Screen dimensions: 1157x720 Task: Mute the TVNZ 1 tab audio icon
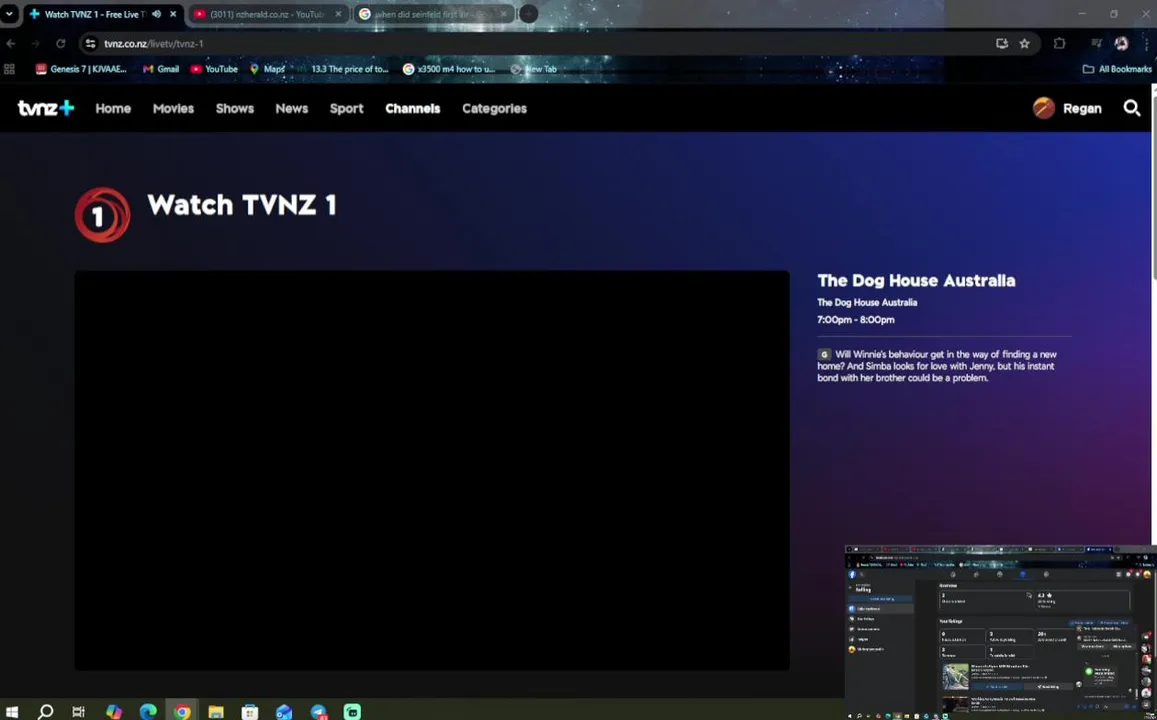156,14
